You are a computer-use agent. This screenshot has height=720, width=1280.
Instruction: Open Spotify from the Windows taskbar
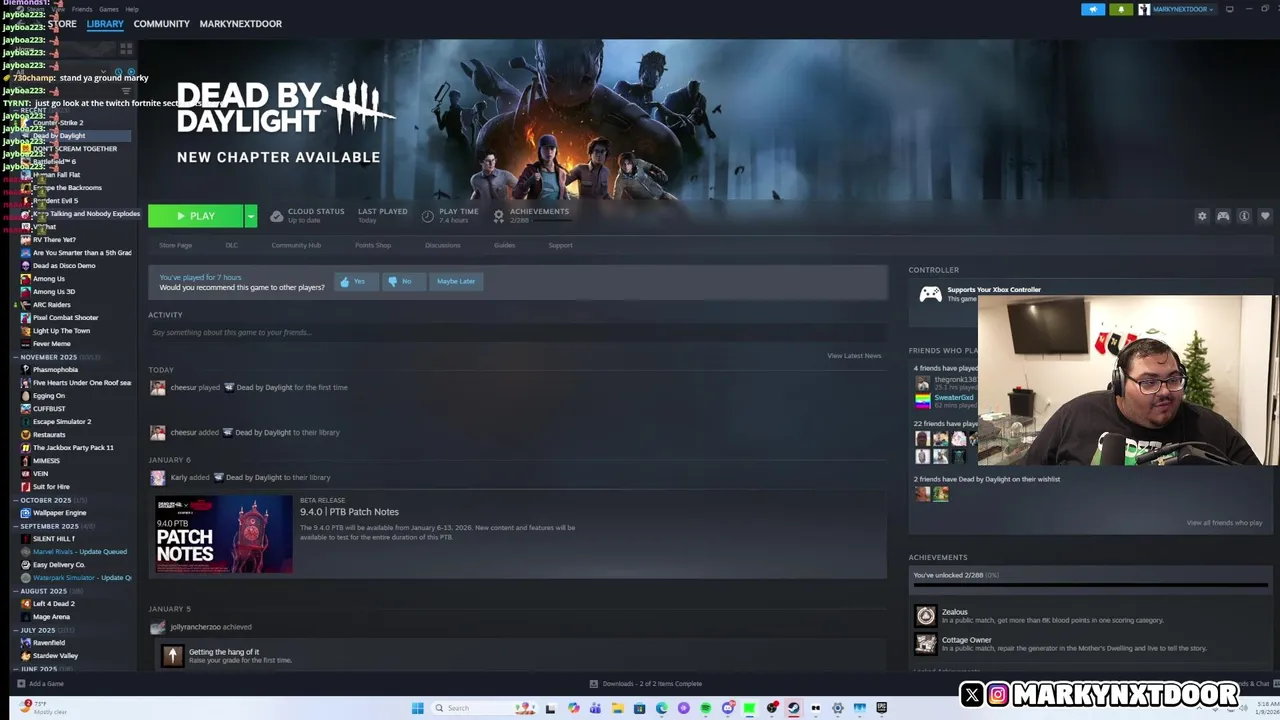tap(705, 708)
